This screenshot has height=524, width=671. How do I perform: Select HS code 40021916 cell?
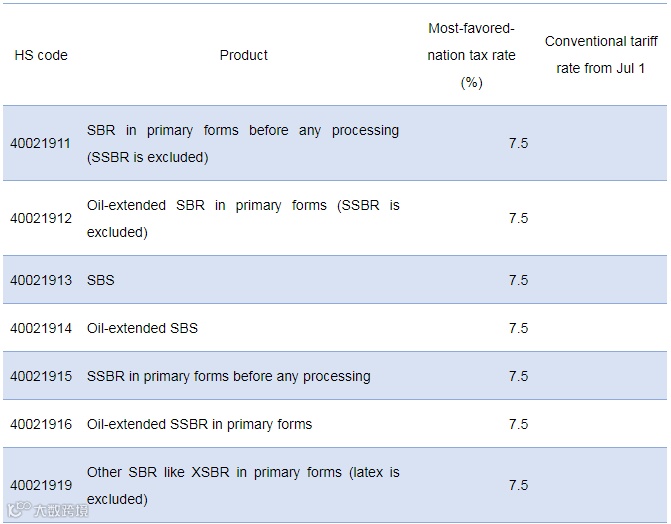coord(41,424)
